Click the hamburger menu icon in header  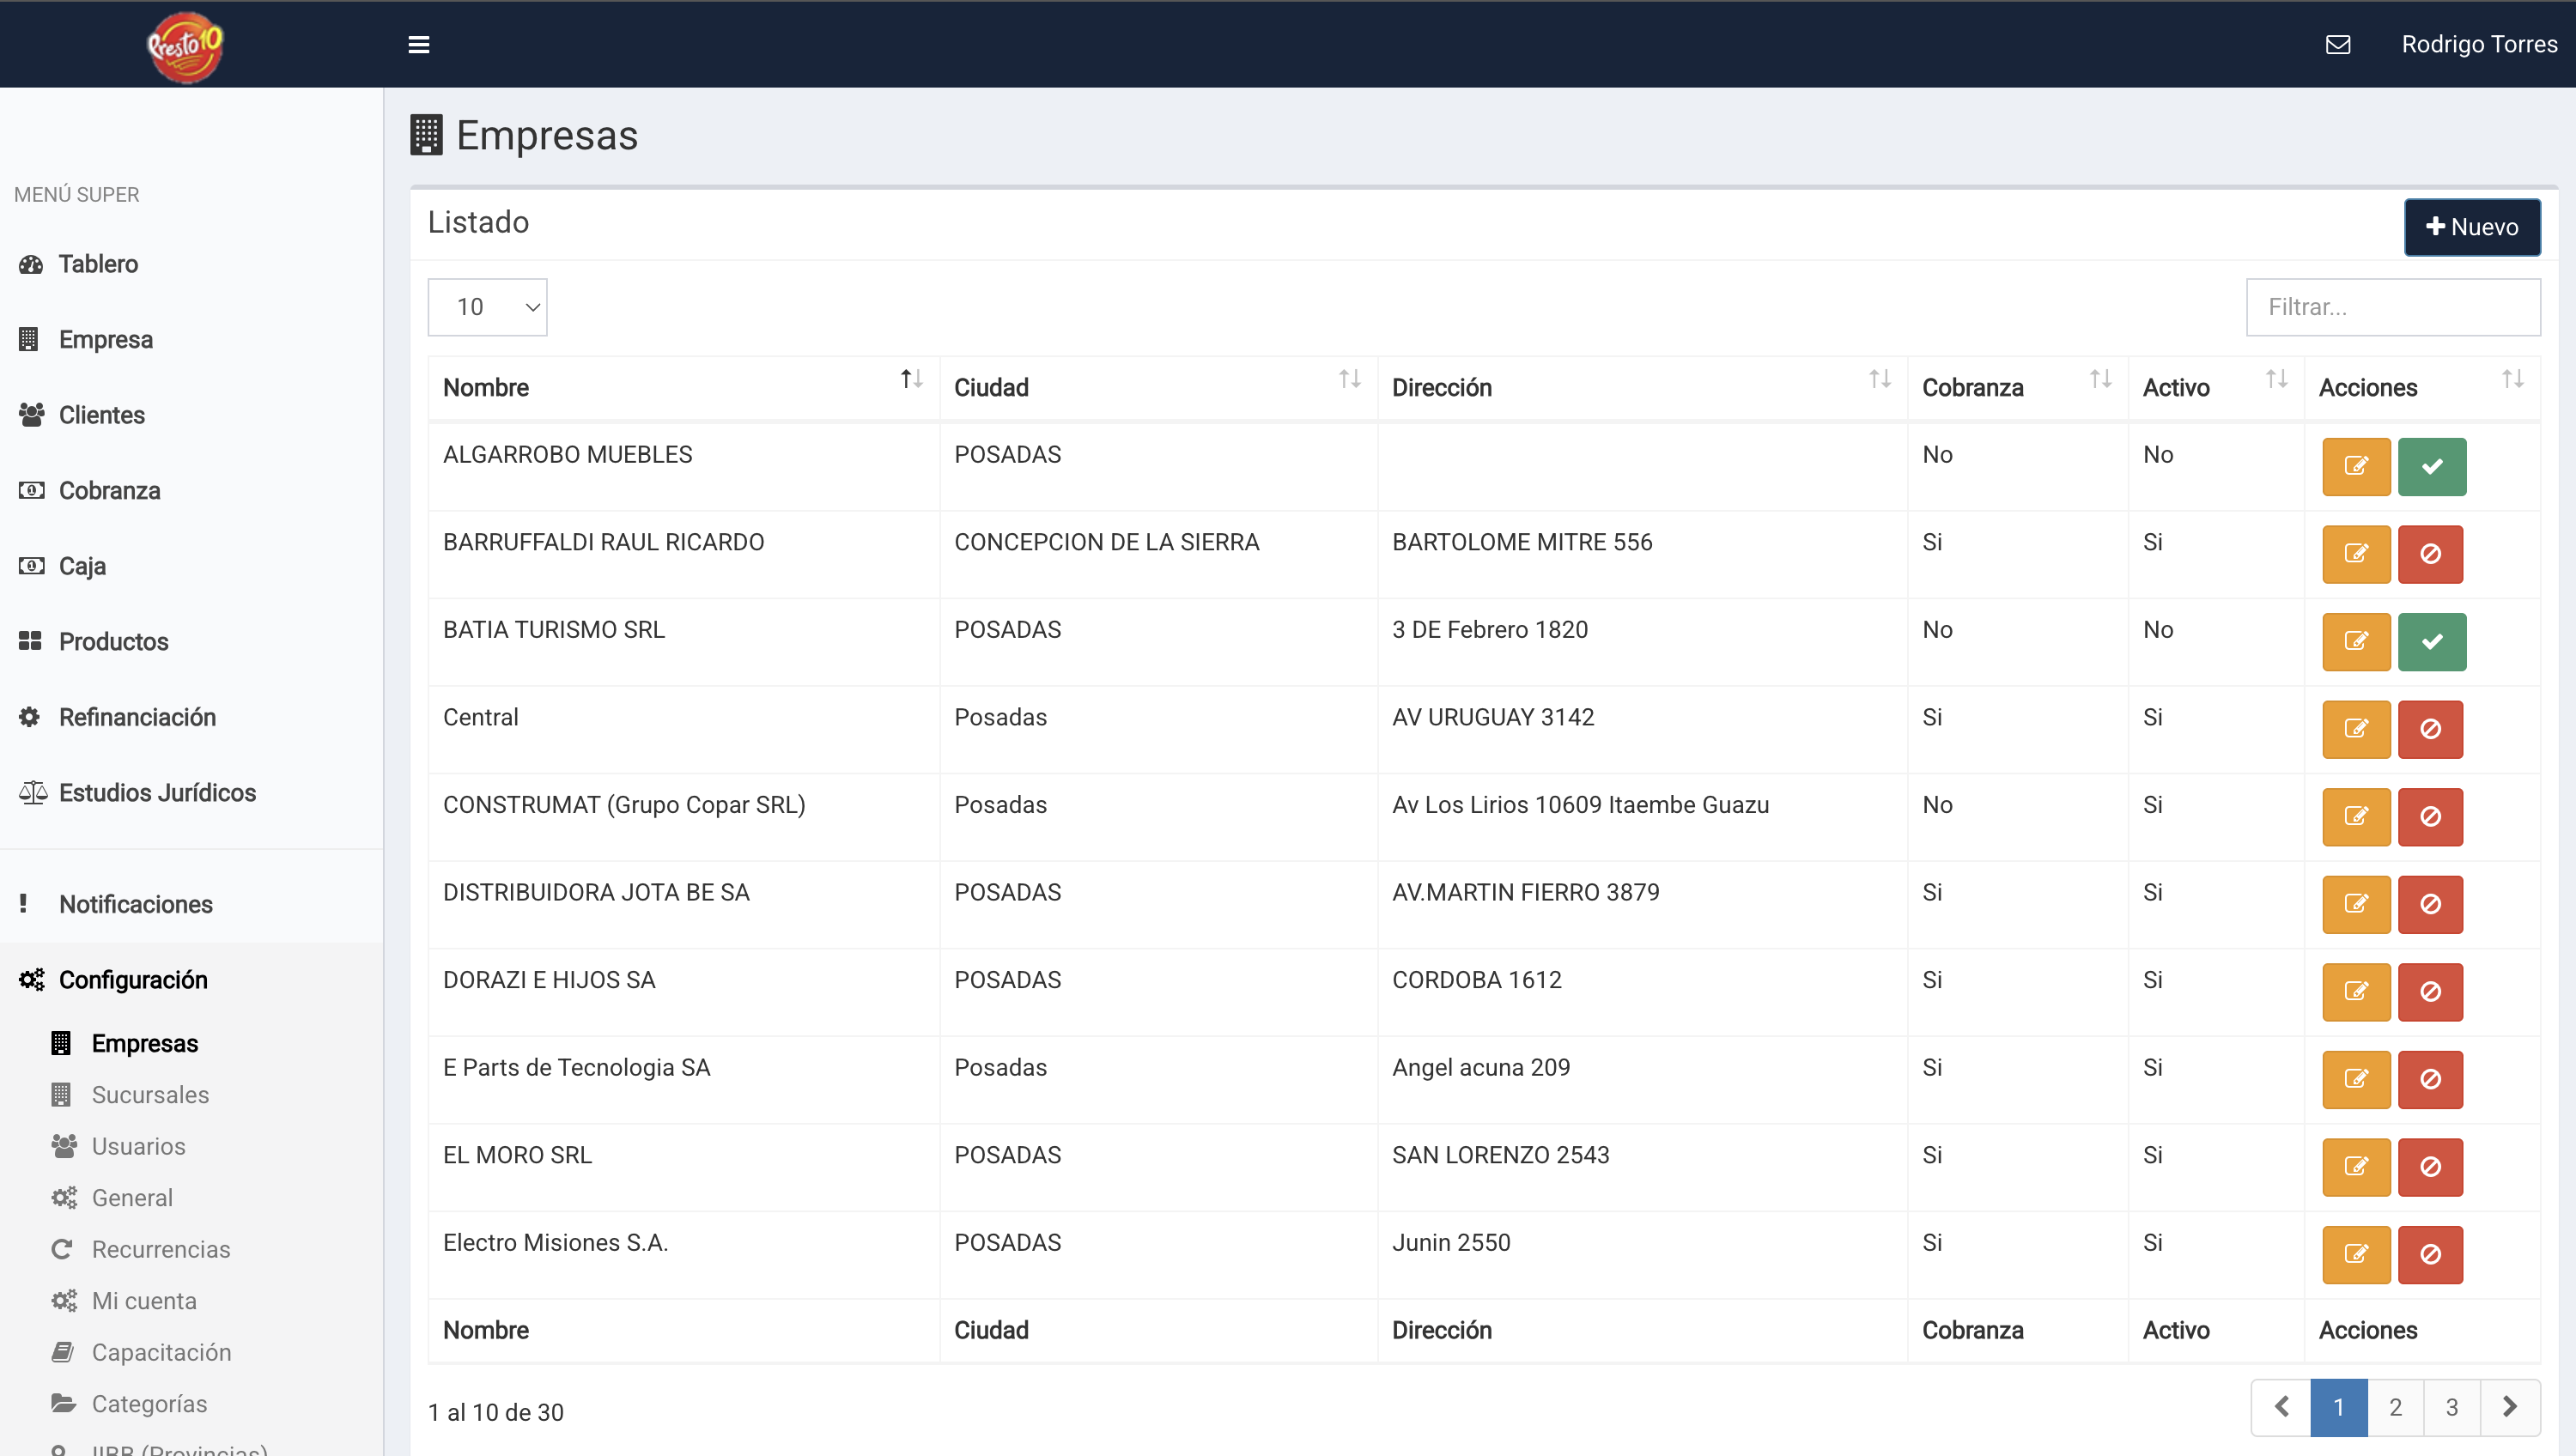pyautogui.click(x=418, y=44)
